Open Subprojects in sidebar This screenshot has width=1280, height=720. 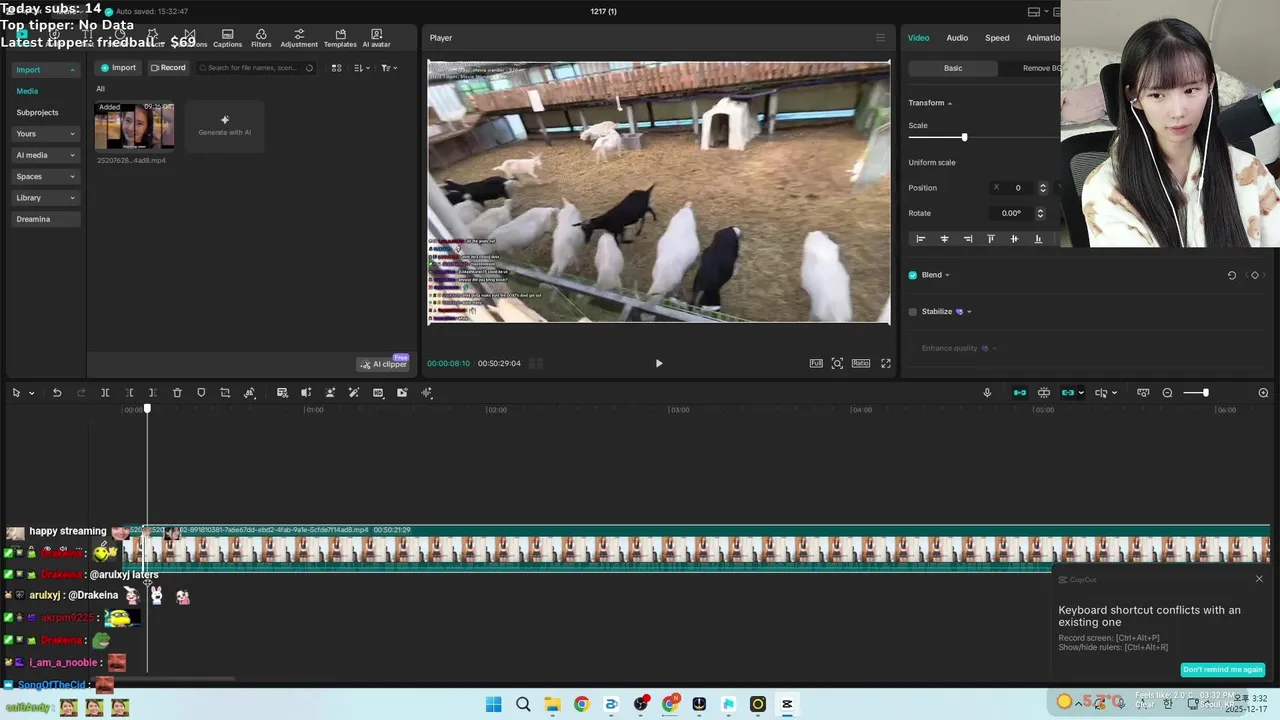point(37,113)
